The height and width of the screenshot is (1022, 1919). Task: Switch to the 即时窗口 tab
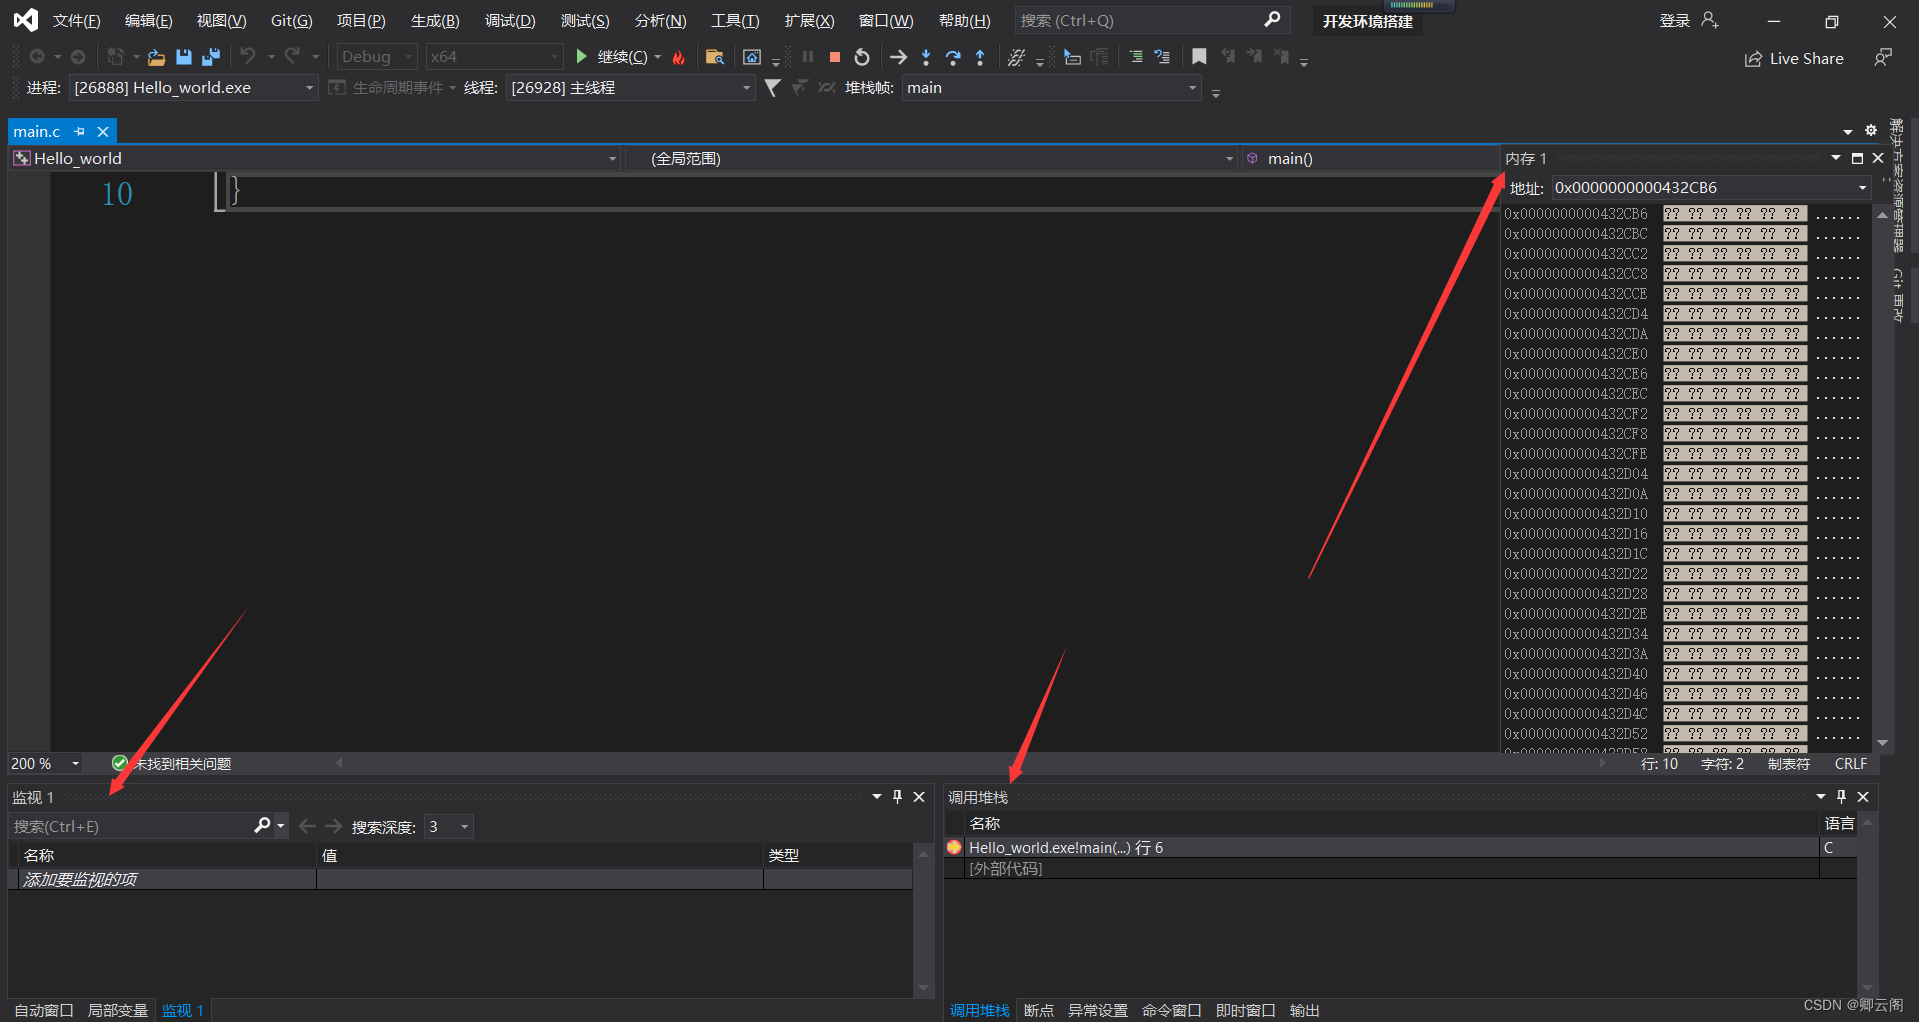coord(1245,1010)
